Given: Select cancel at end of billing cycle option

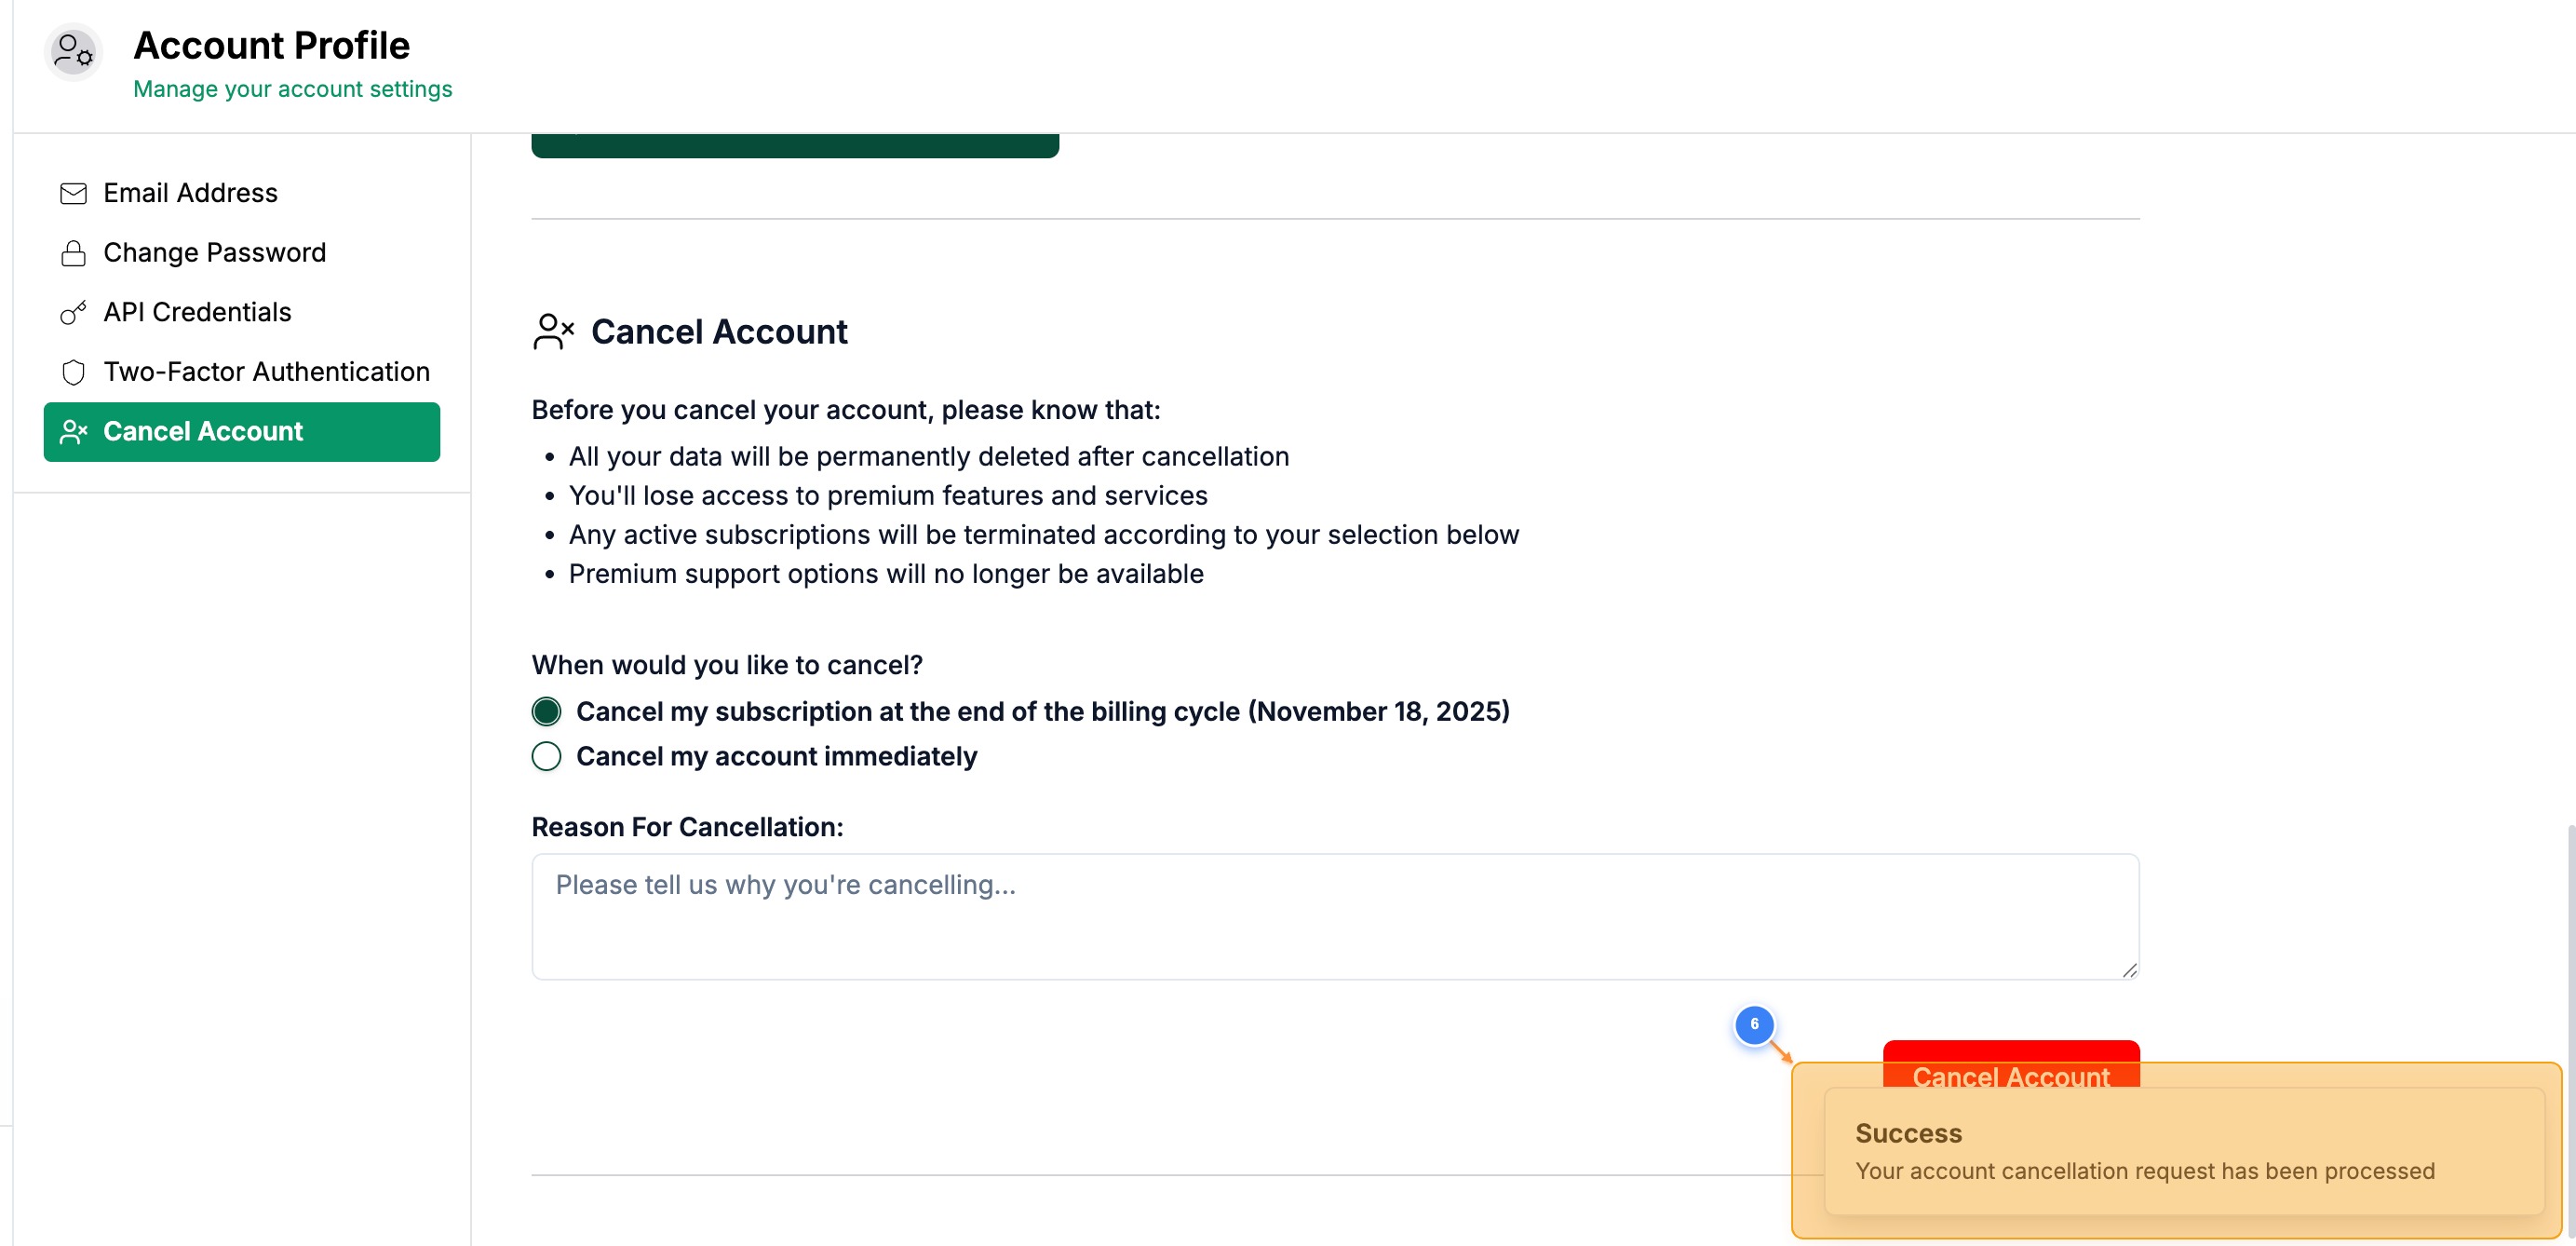Looking at the screenshot, I should [x=546, y=711].
